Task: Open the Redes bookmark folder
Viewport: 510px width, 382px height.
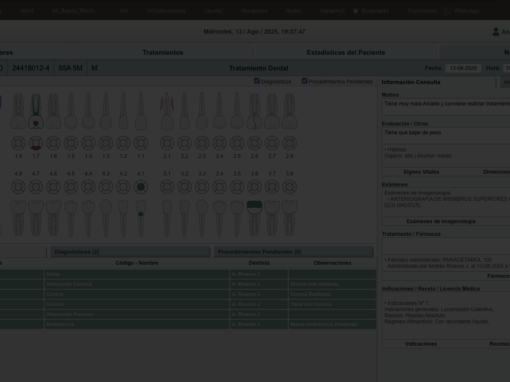Action: pyautogui.click(x=293, y=11)
